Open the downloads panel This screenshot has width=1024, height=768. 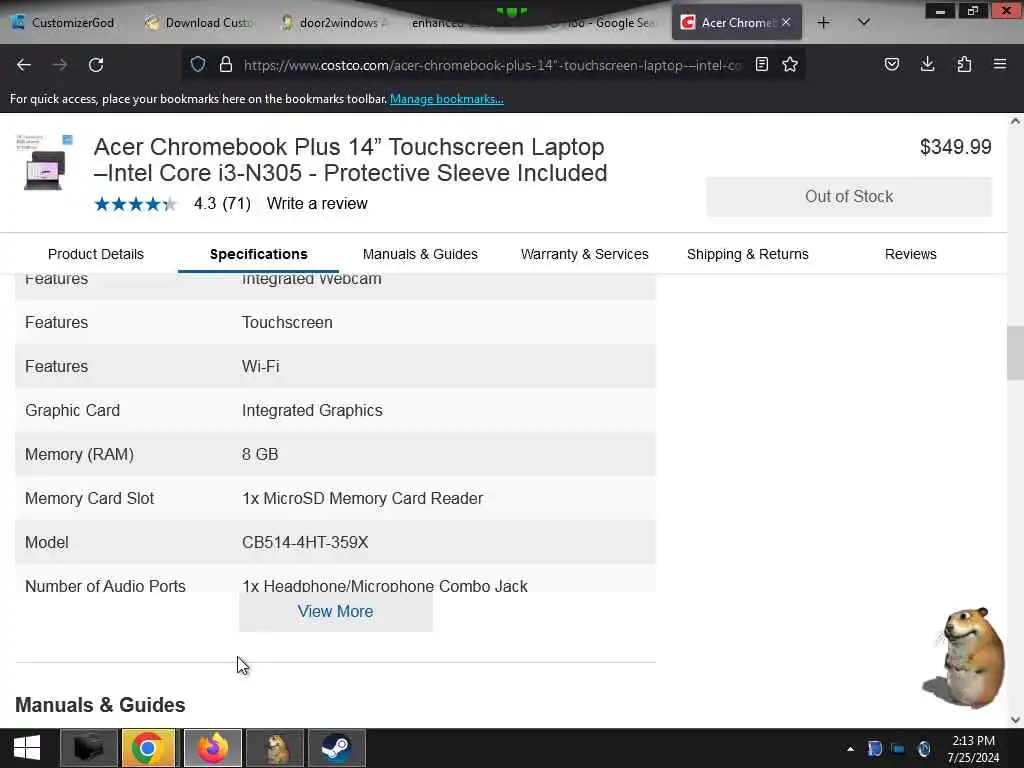coord(927,64)
